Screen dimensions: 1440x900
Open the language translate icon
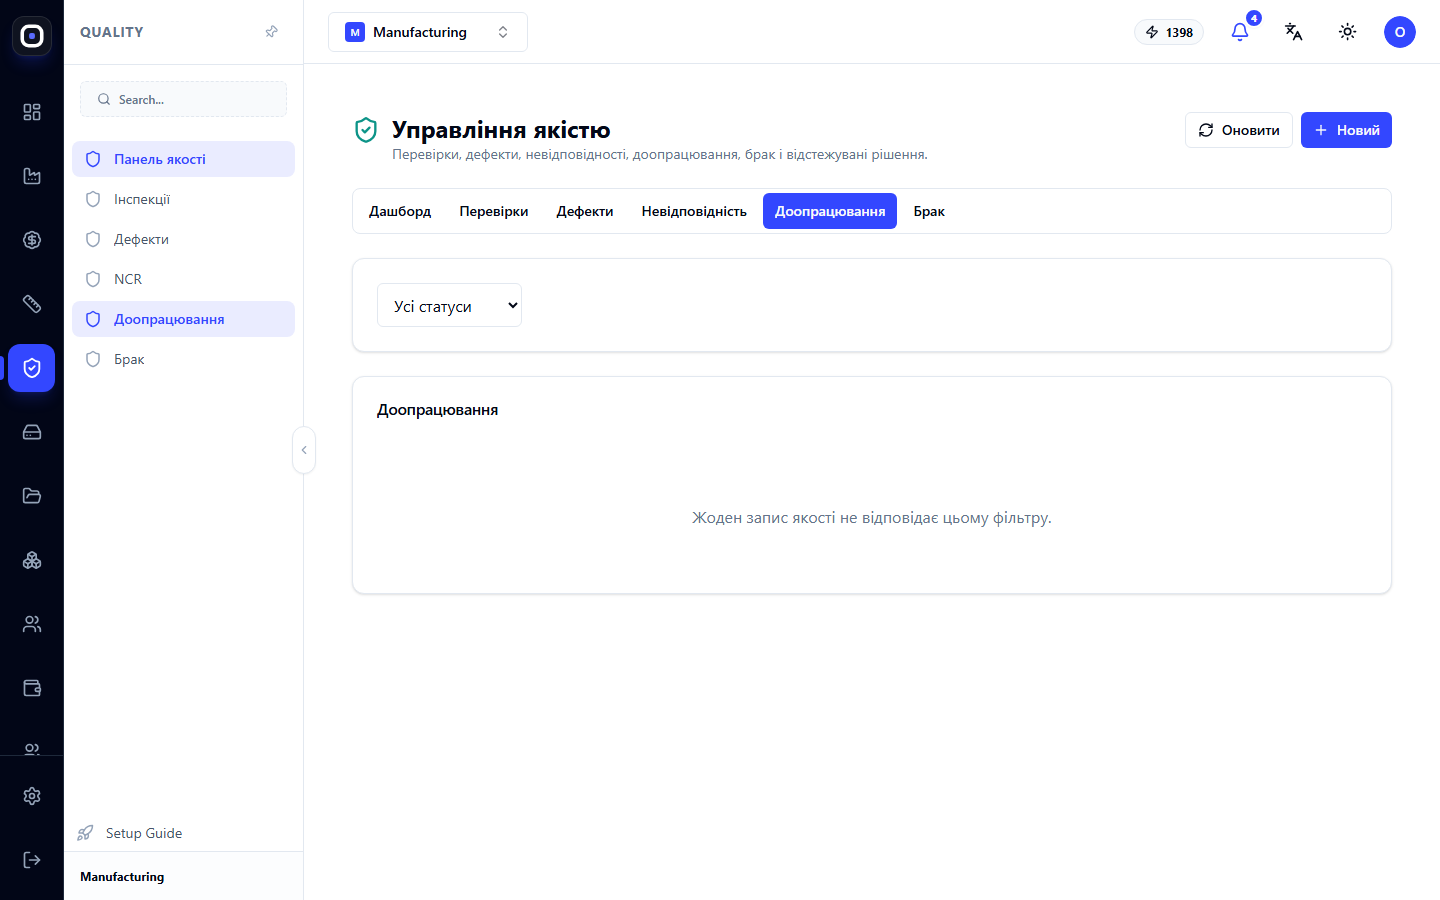pyautogui.click(x=1294, y=32)
